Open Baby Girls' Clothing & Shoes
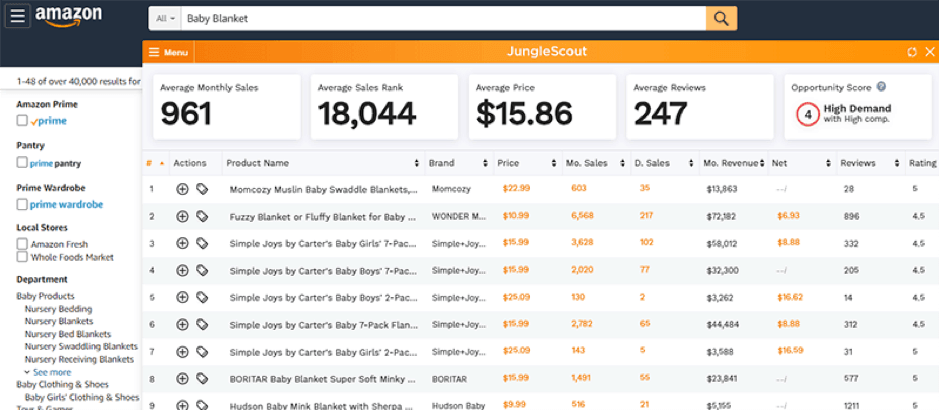Image resolution: width=939 pixels, height=410 pixels. [x=81, y=397]
